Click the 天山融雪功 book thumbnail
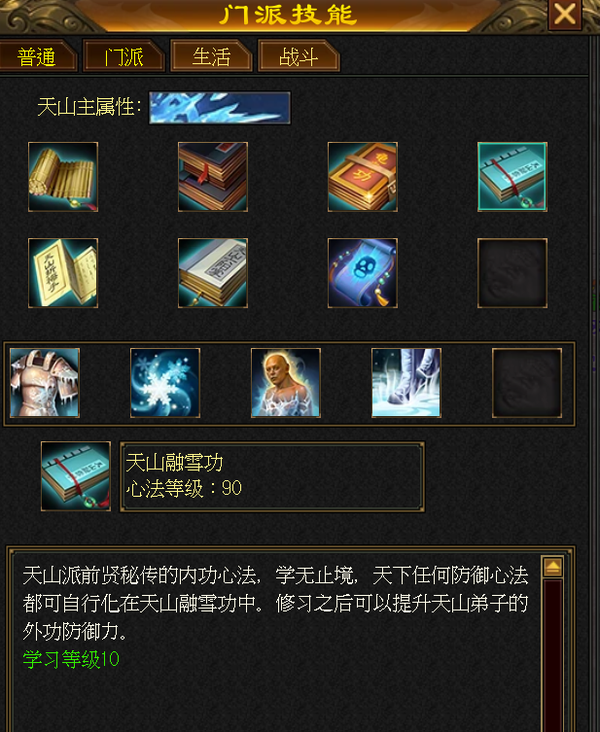Screen dimensions: 600x732 point(76,476)
